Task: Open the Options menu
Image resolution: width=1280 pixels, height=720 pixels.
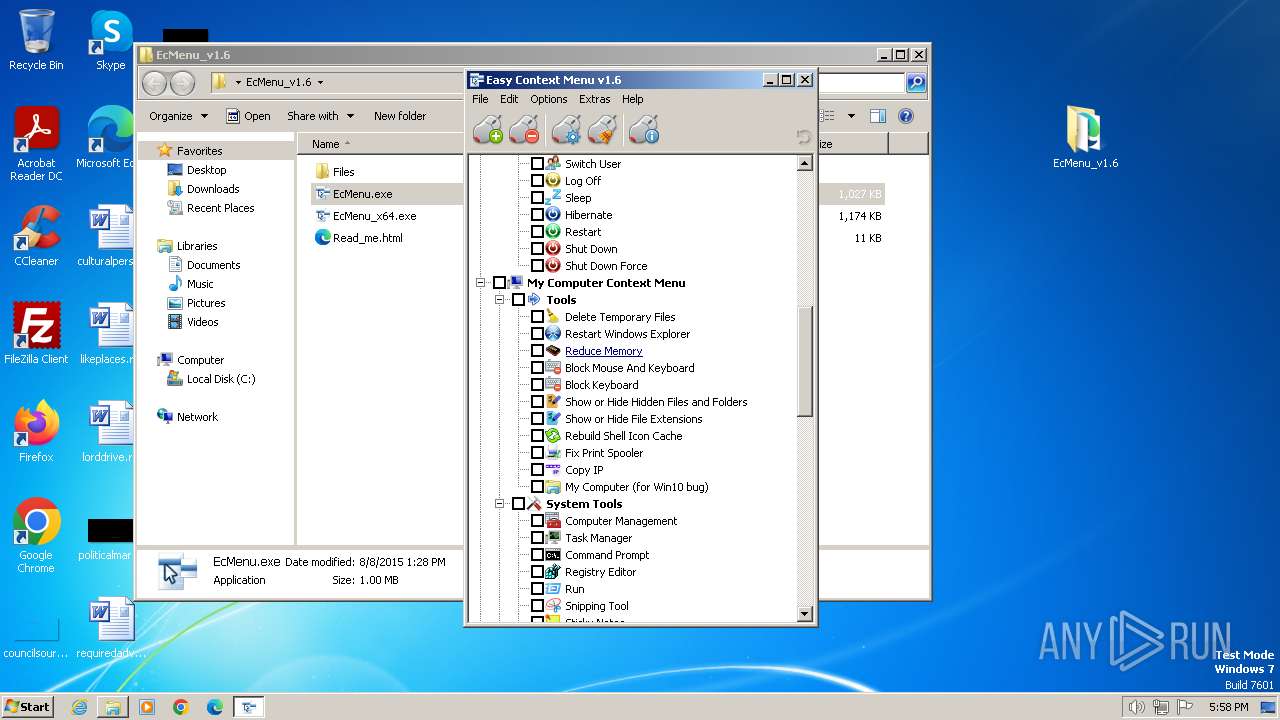Action: [x=548, y=99]
